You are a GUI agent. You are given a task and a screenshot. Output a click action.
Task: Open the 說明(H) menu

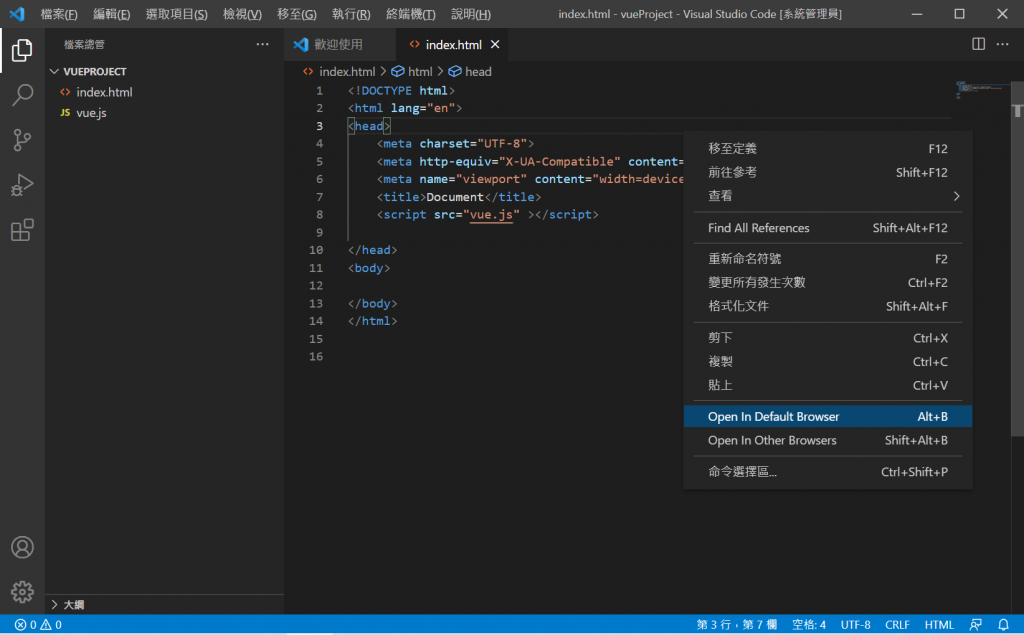[x=471, y=14]
